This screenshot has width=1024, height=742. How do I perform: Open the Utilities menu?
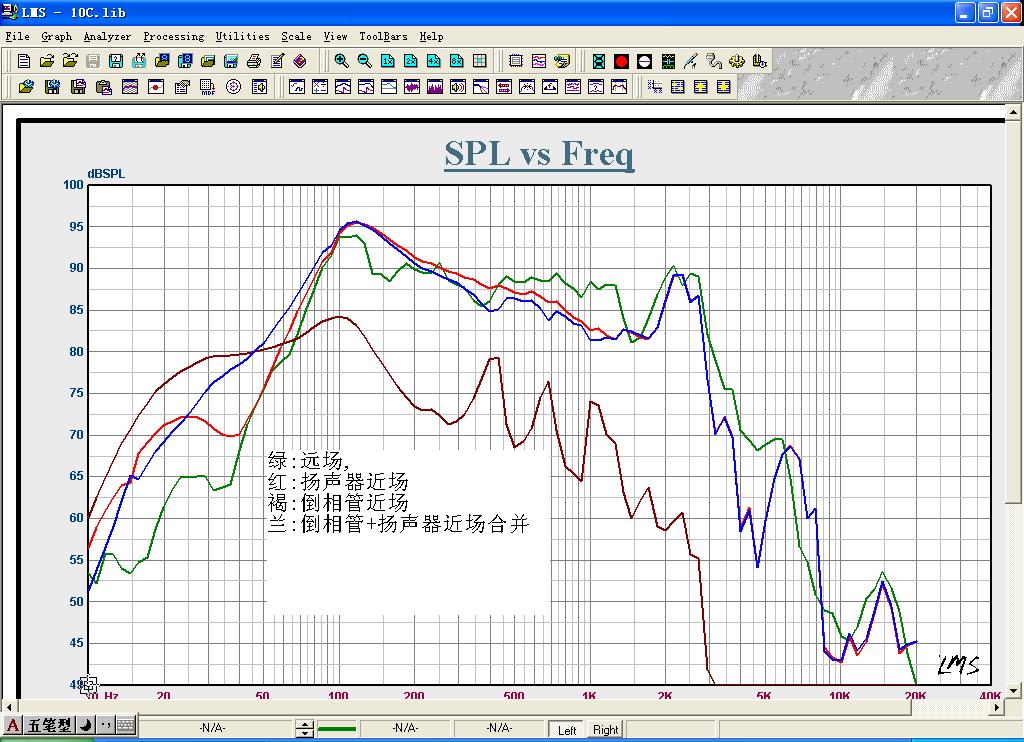click(242, 36)
